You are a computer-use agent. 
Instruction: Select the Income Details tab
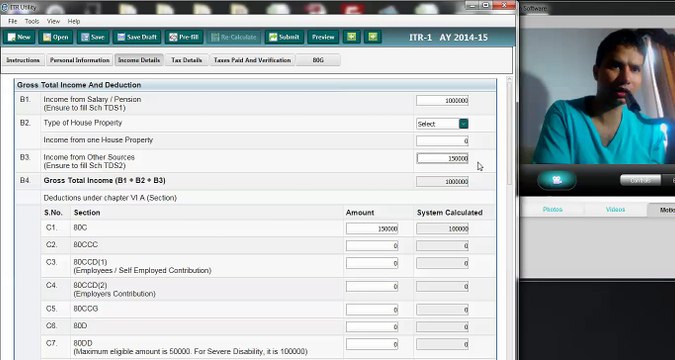139,60
